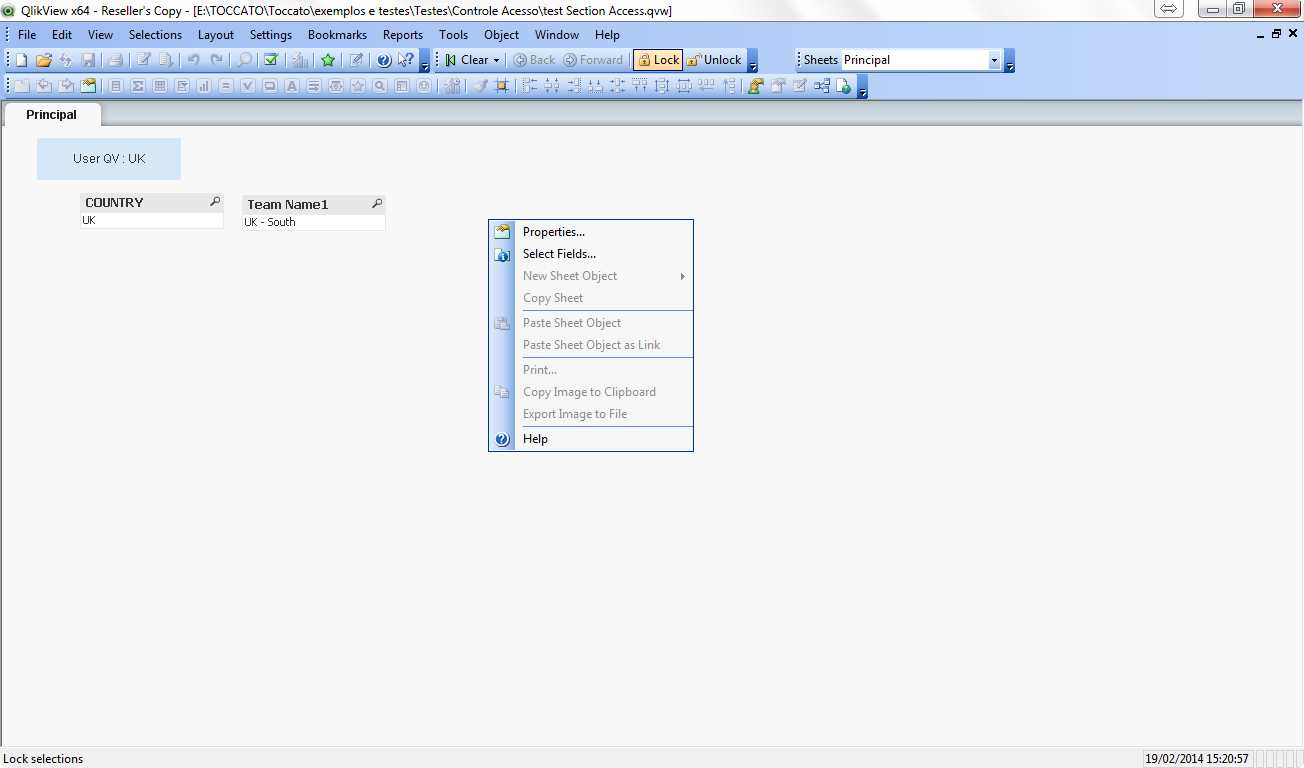The image size is (1304, 768).
Task: Open the Reports menu
Action: pos(403,34)
